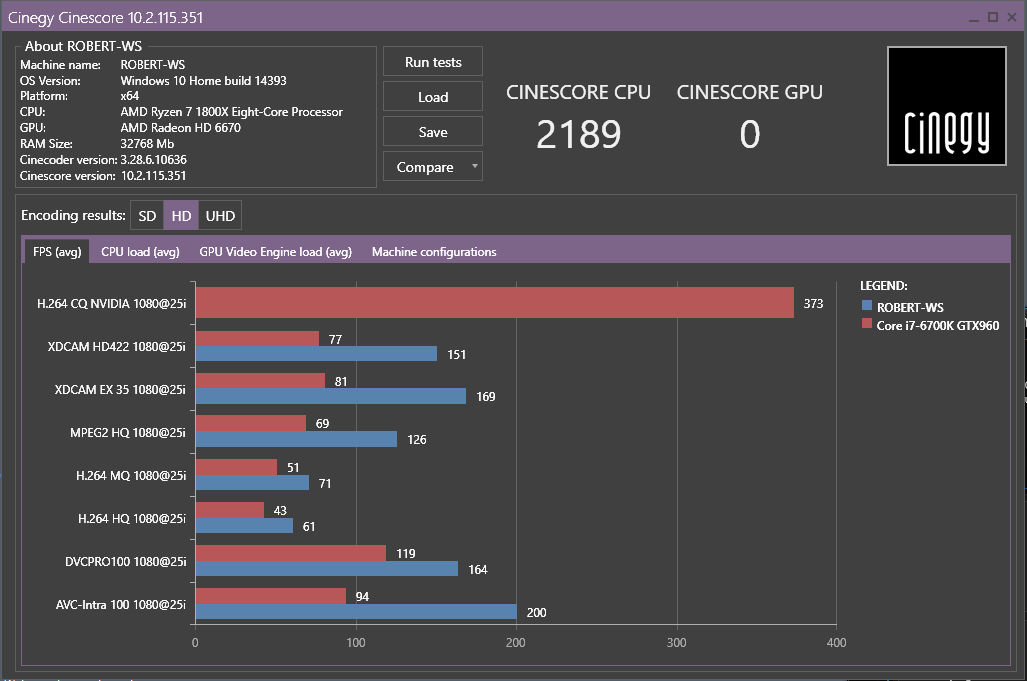Click blue ROBERT-WS legend swatch

coord(867,306)
